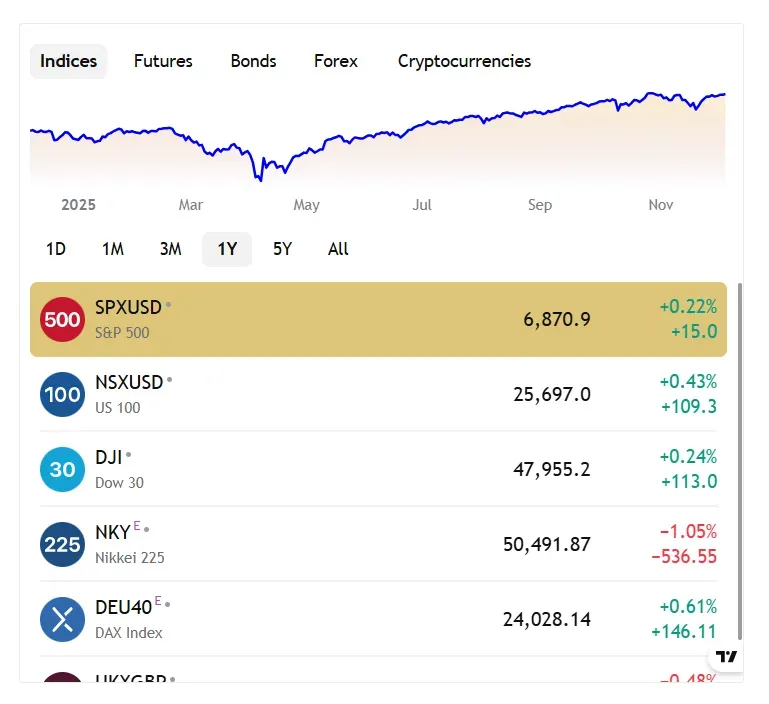The image size is (769, 704).
Task: Click the DAX Index icon
Action: [x=62, y=620]
